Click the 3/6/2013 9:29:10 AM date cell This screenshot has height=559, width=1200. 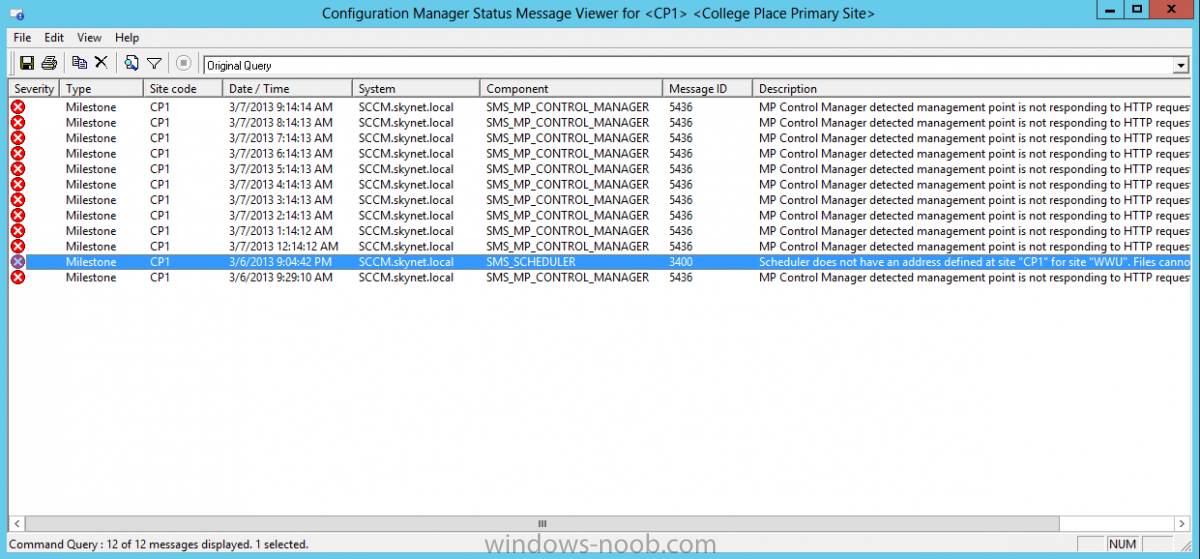[x=281, y=278]
